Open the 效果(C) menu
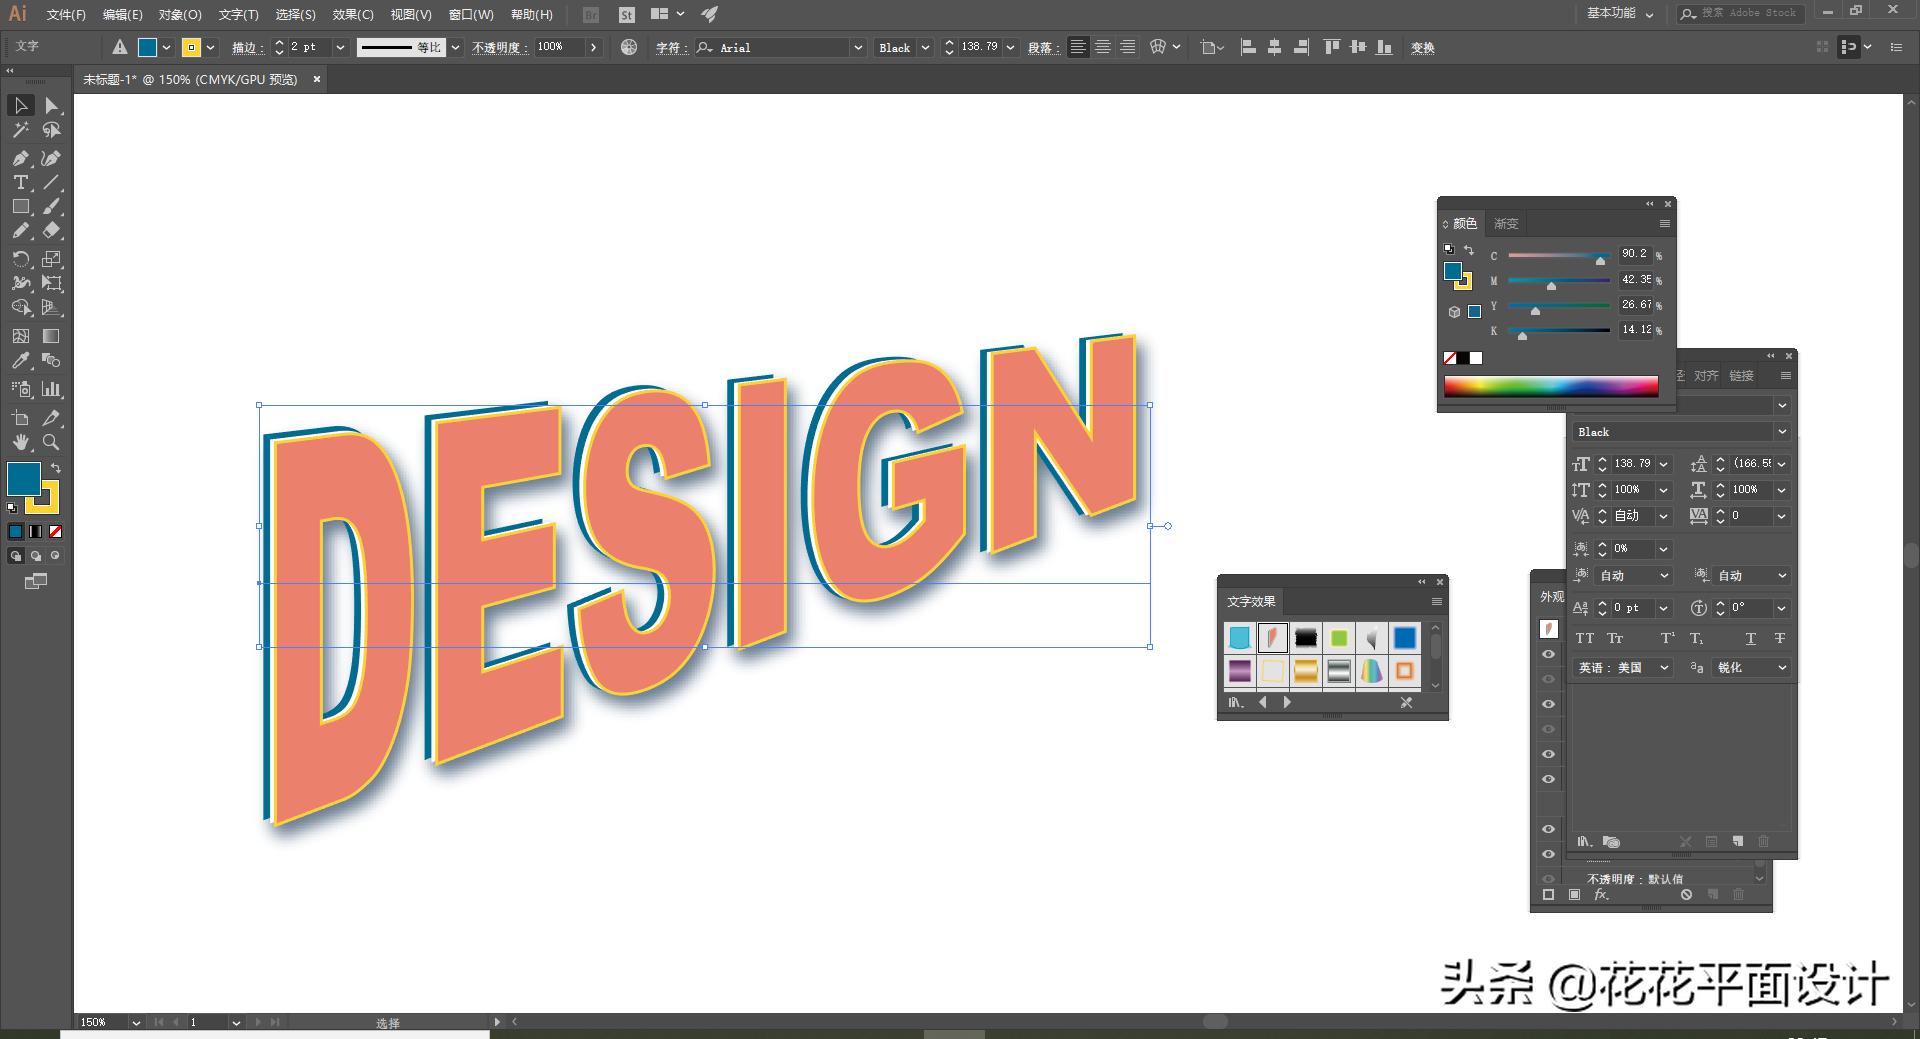 (x=352, y=14)
